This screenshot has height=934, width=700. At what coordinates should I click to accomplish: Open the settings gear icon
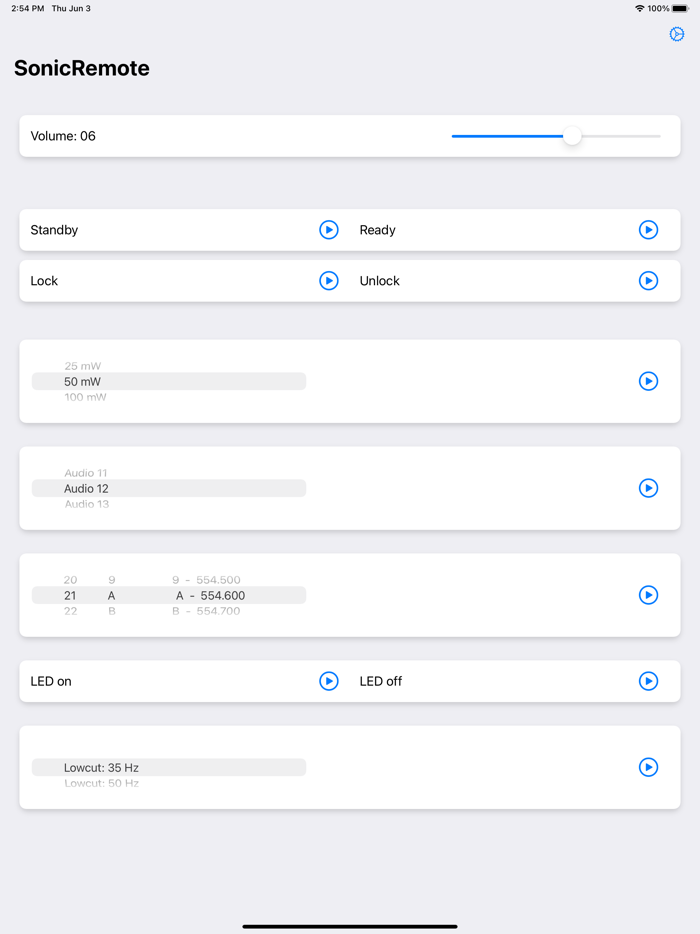[x=677, y=34]
